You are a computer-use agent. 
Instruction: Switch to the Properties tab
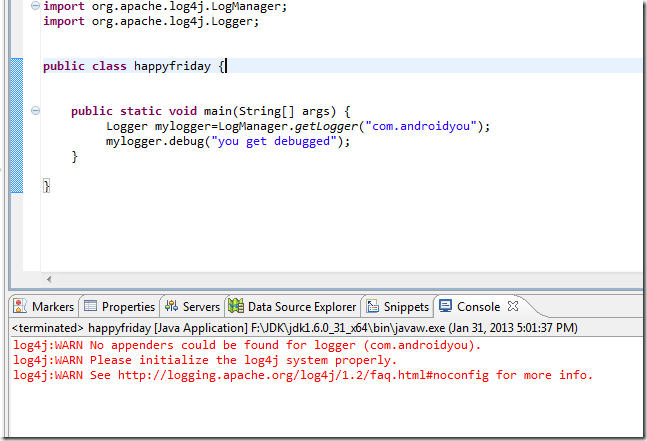tap(119, 307)
